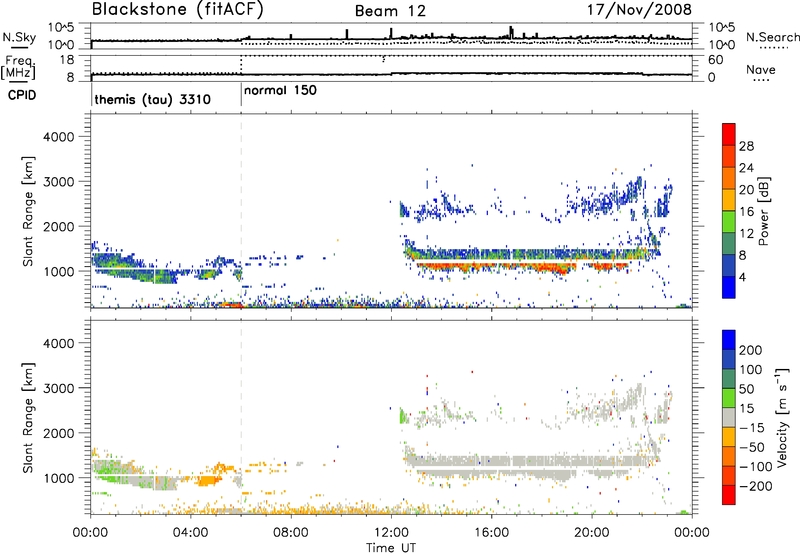Select the 'Beam 12' heading
This screenshot has width=800, height=554.
tap(390, 11)
